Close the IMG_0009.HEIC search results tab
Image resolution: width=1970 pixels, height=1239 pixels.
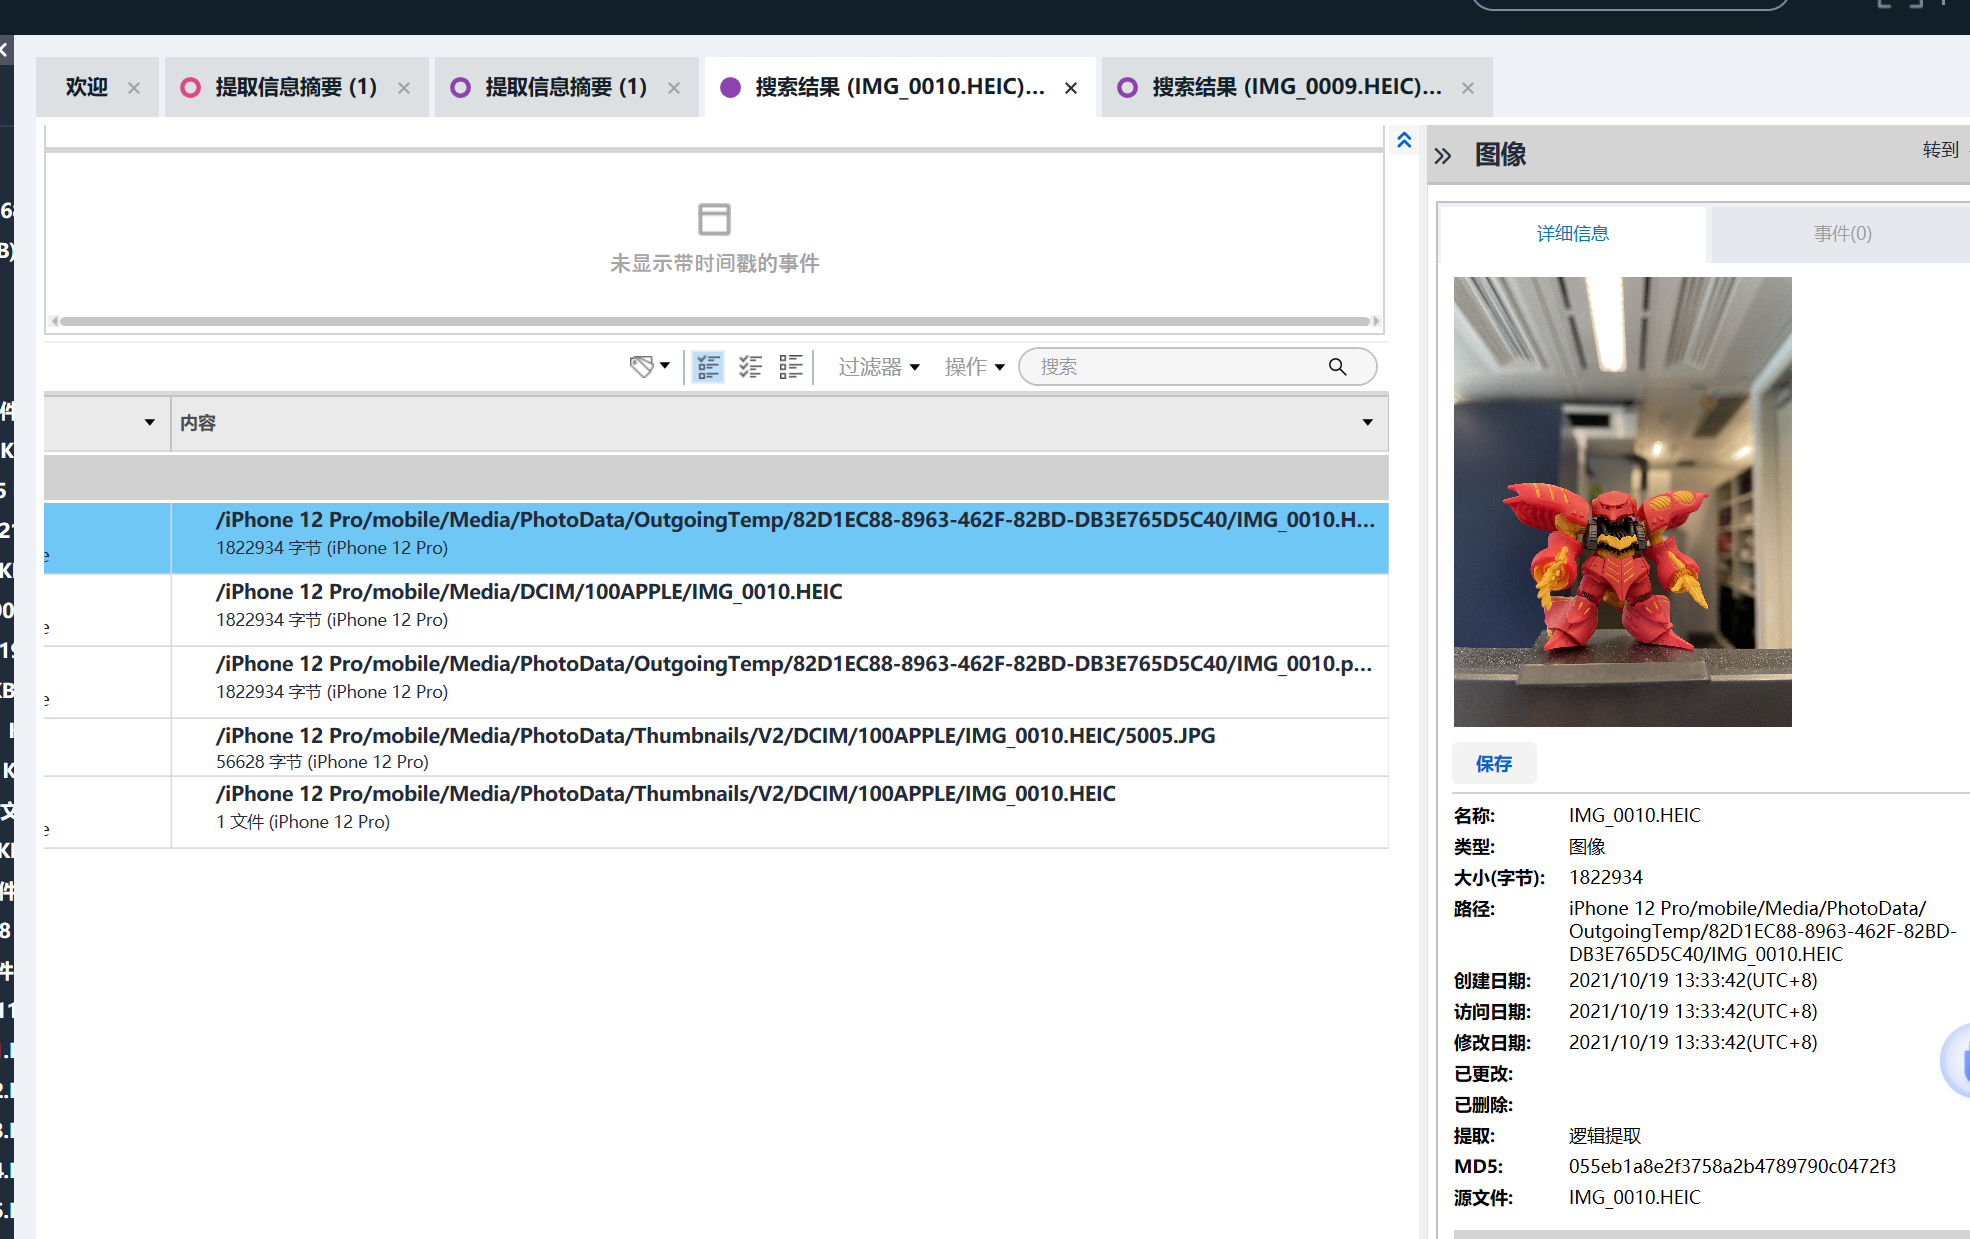point(1468,88)
